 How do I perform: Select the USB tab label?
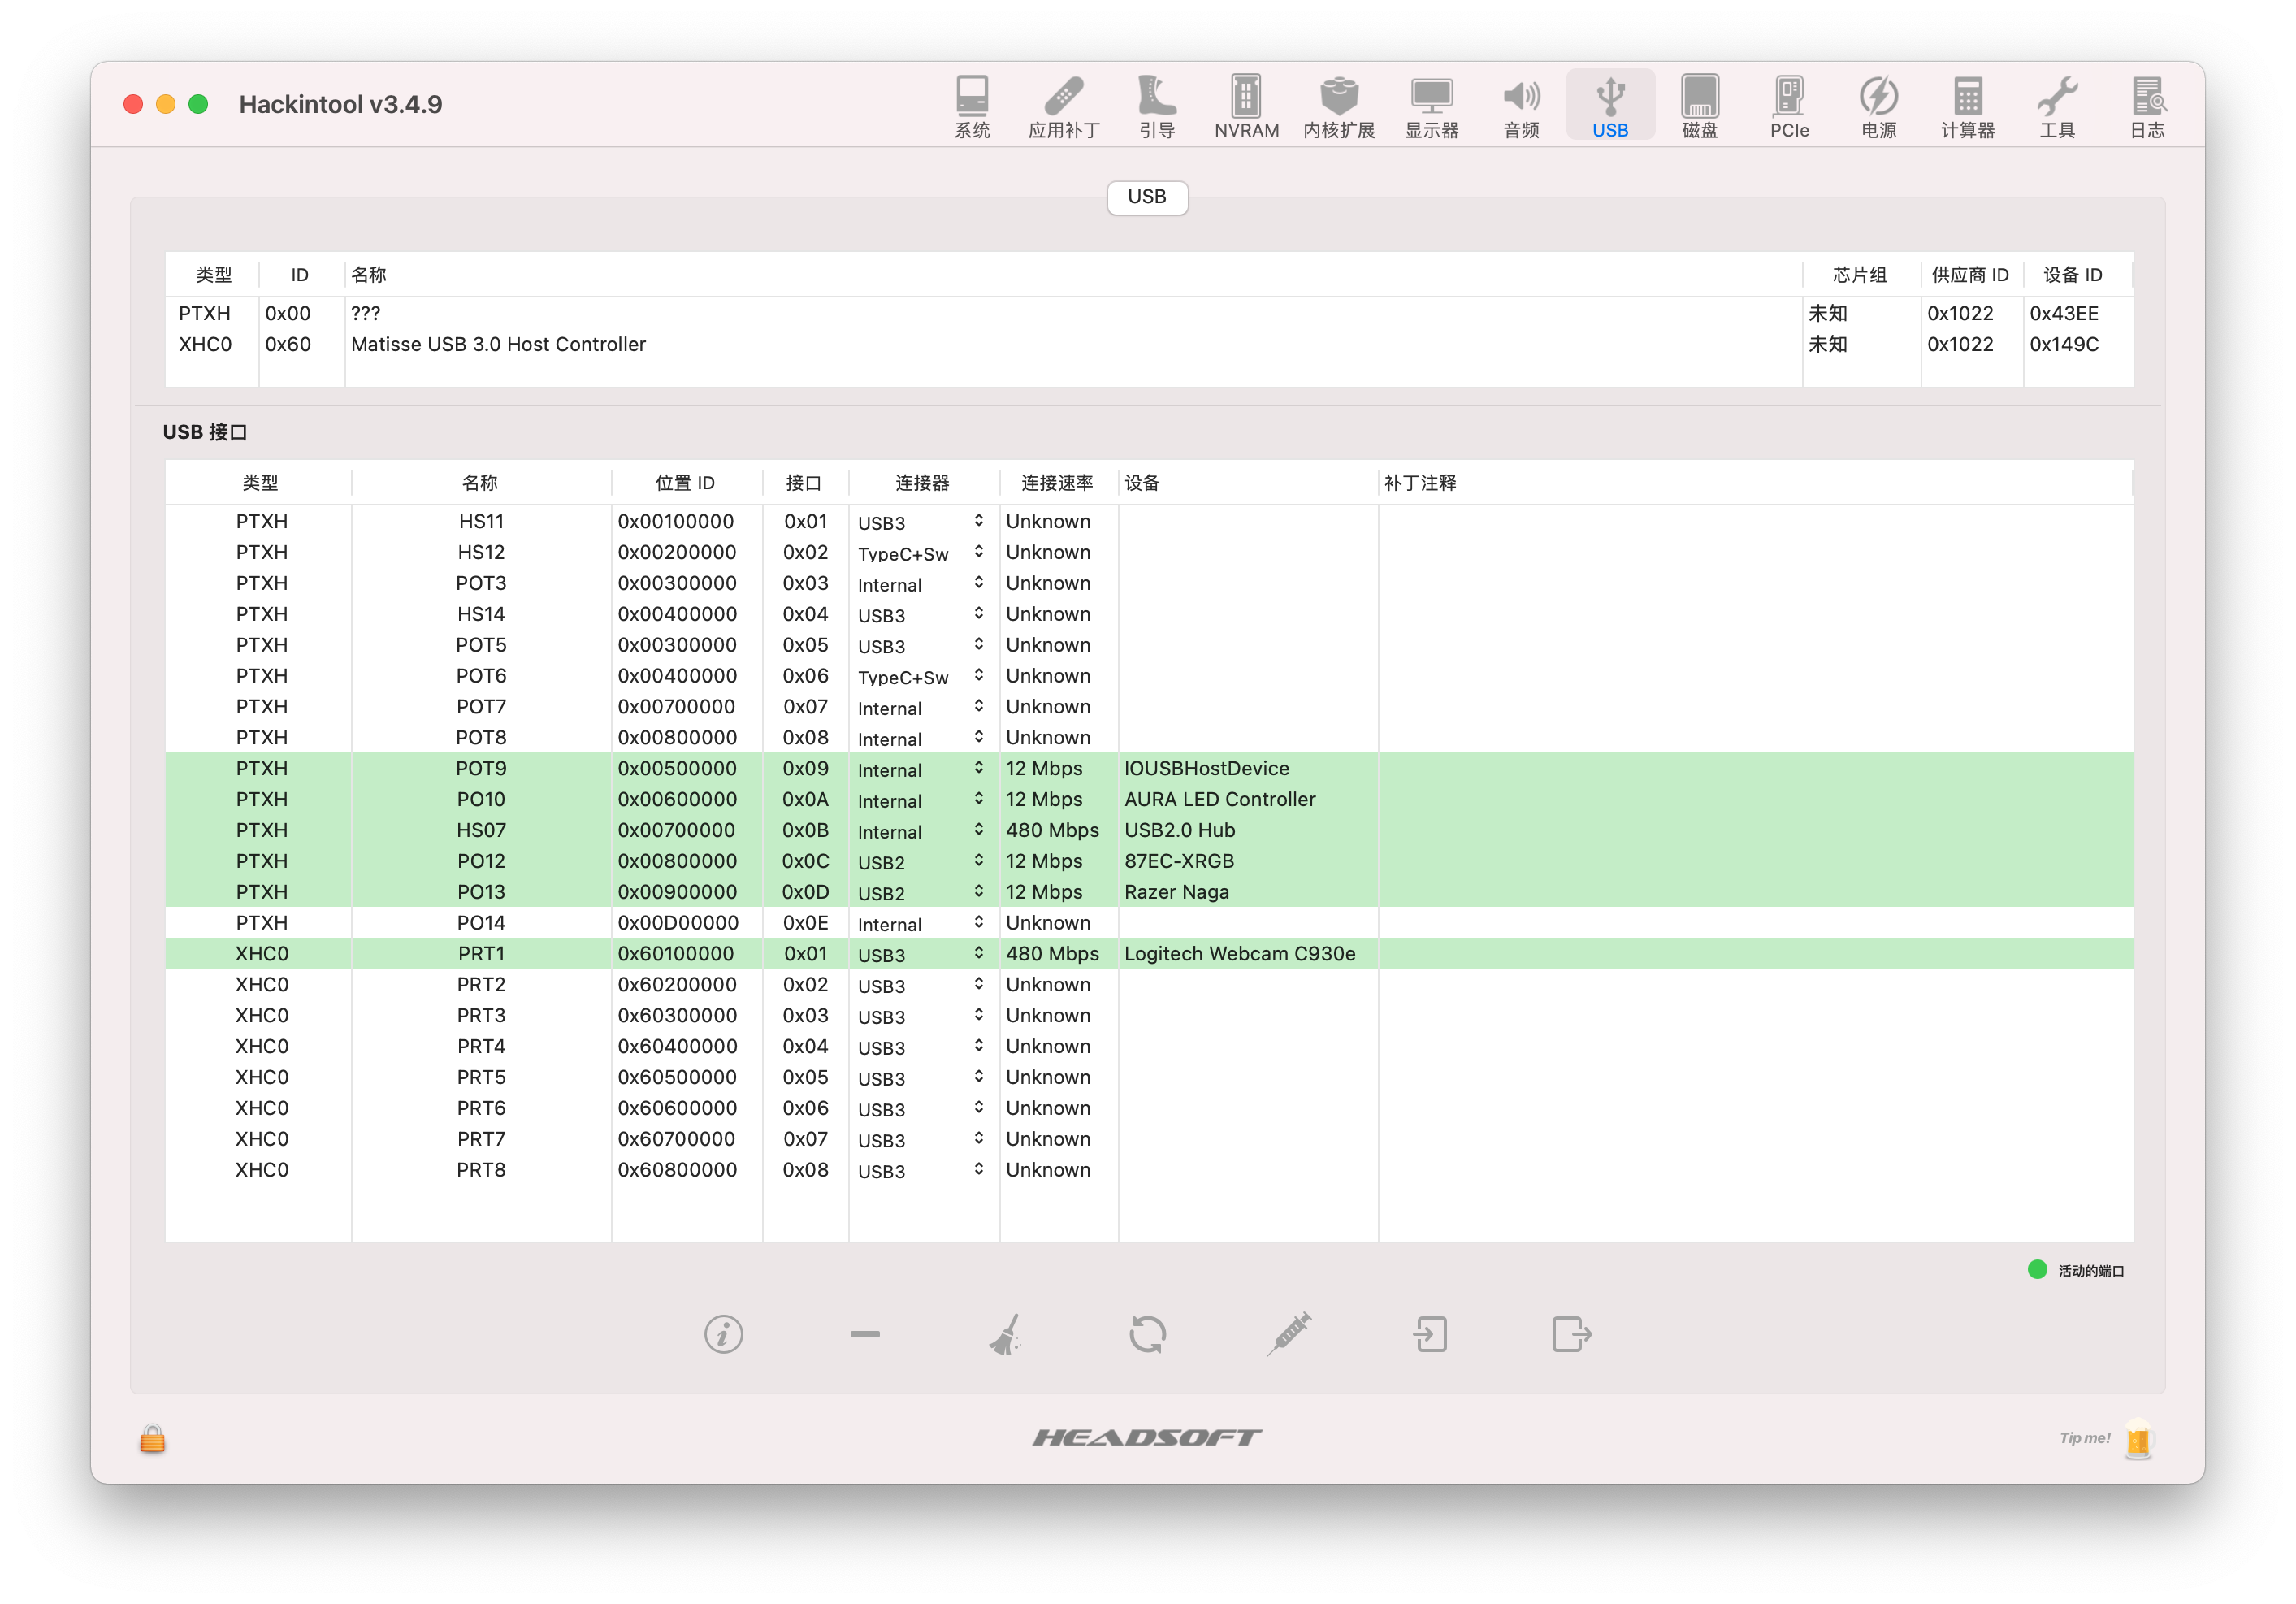tap(1147, 197)
